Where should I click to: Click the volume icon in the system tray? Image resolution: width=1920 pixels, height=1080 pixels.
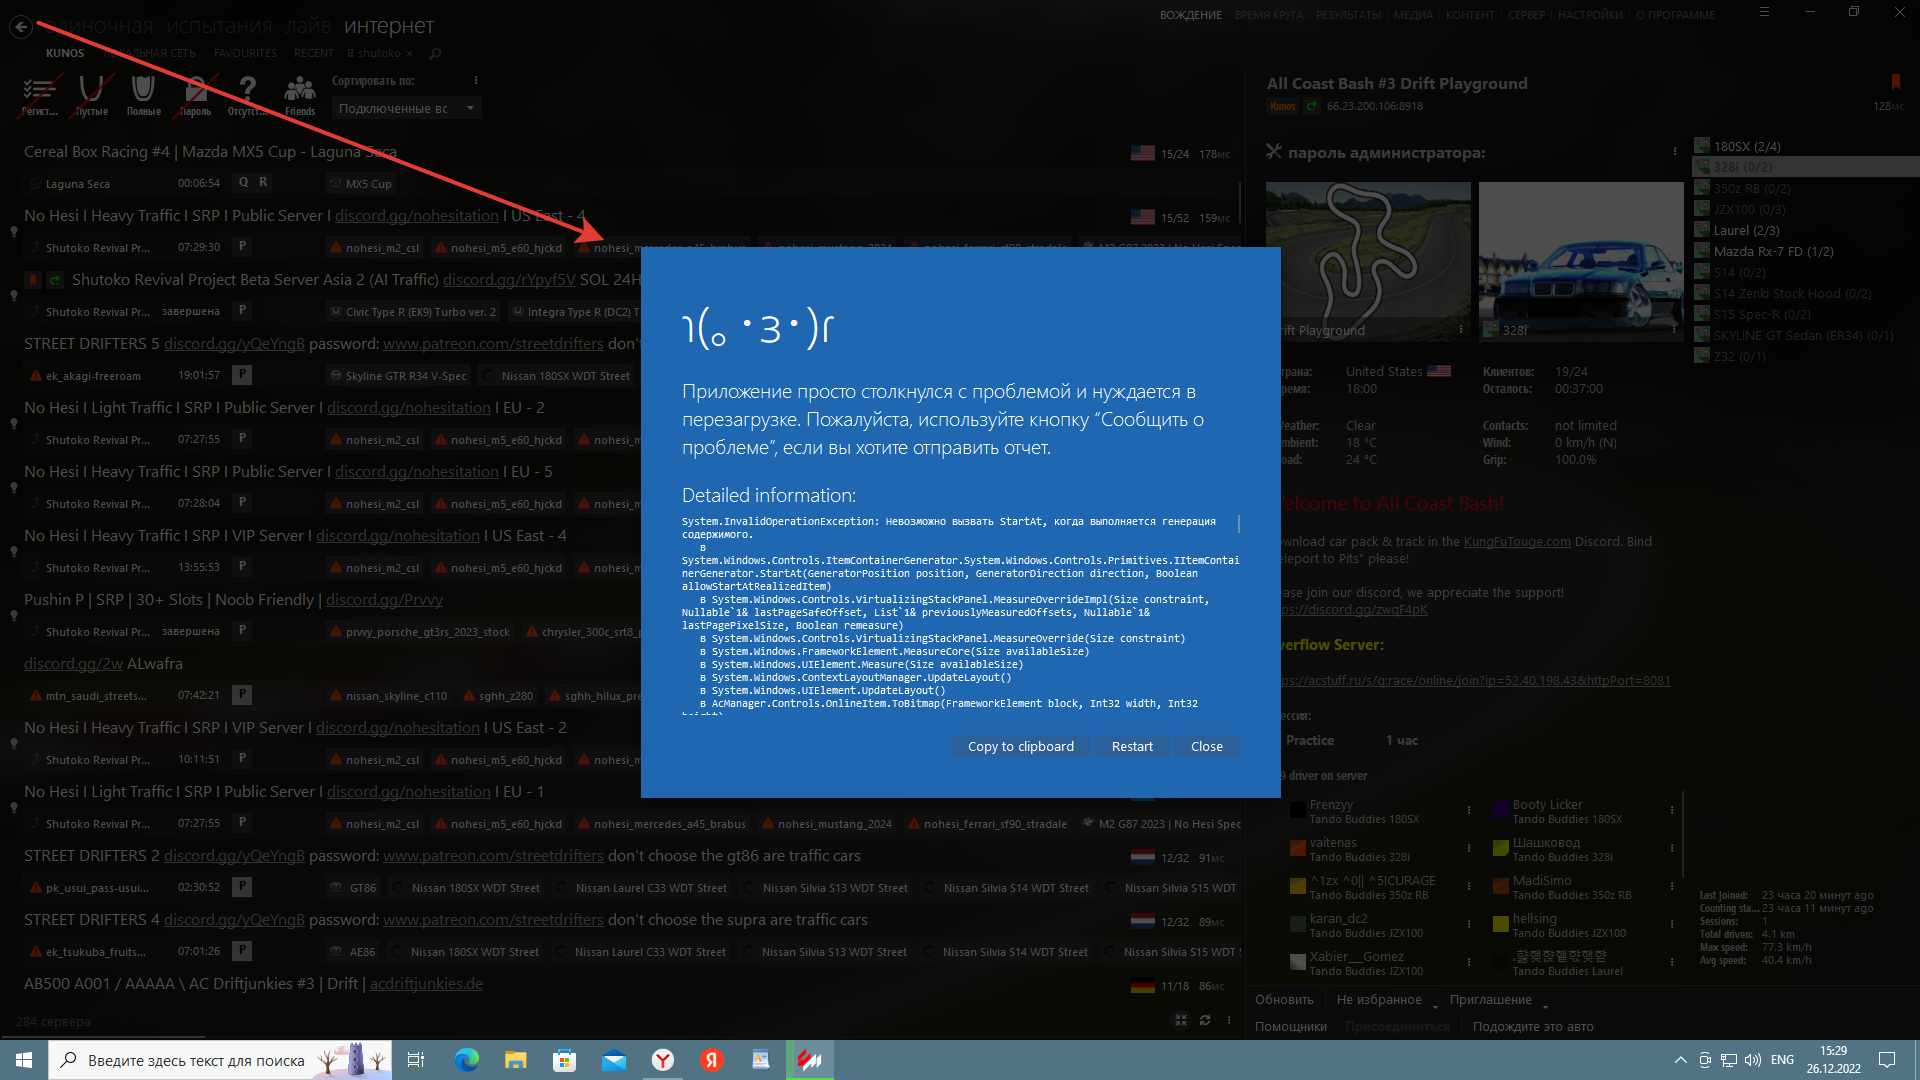point(1752,1060)
